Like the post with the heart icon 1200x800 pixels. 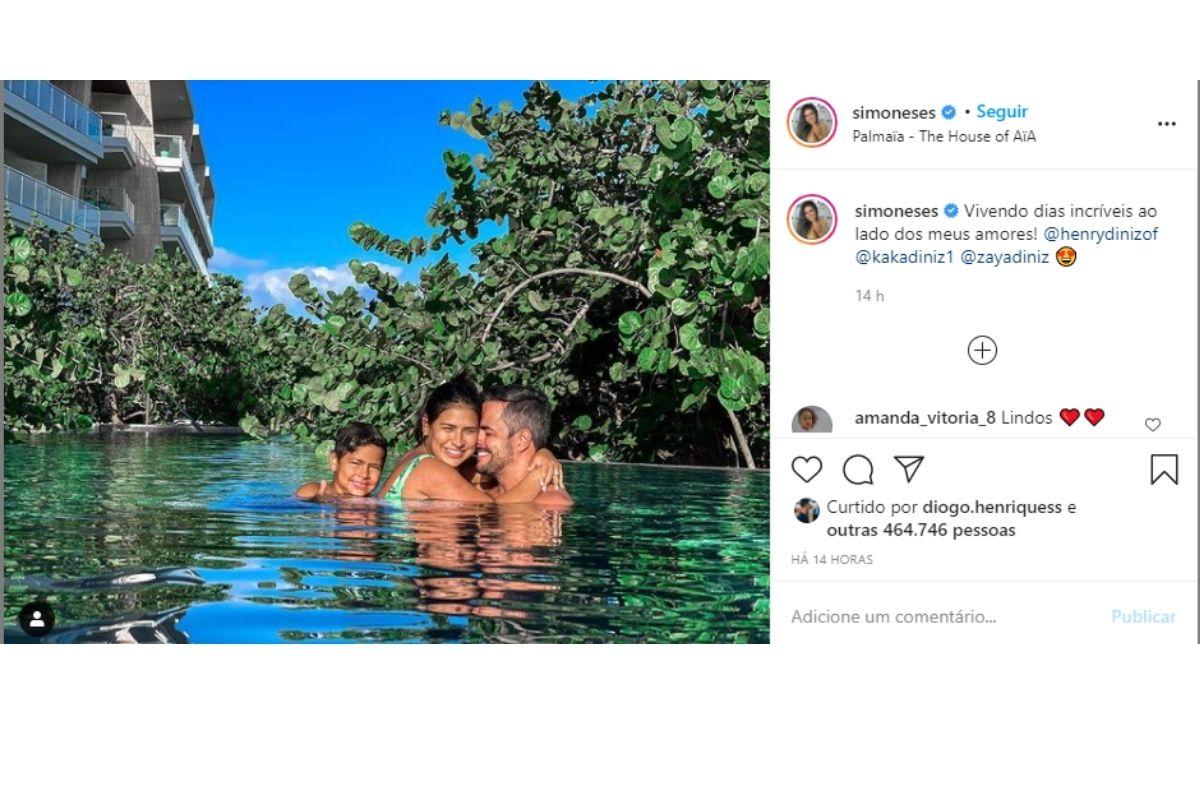coord(807,469)
